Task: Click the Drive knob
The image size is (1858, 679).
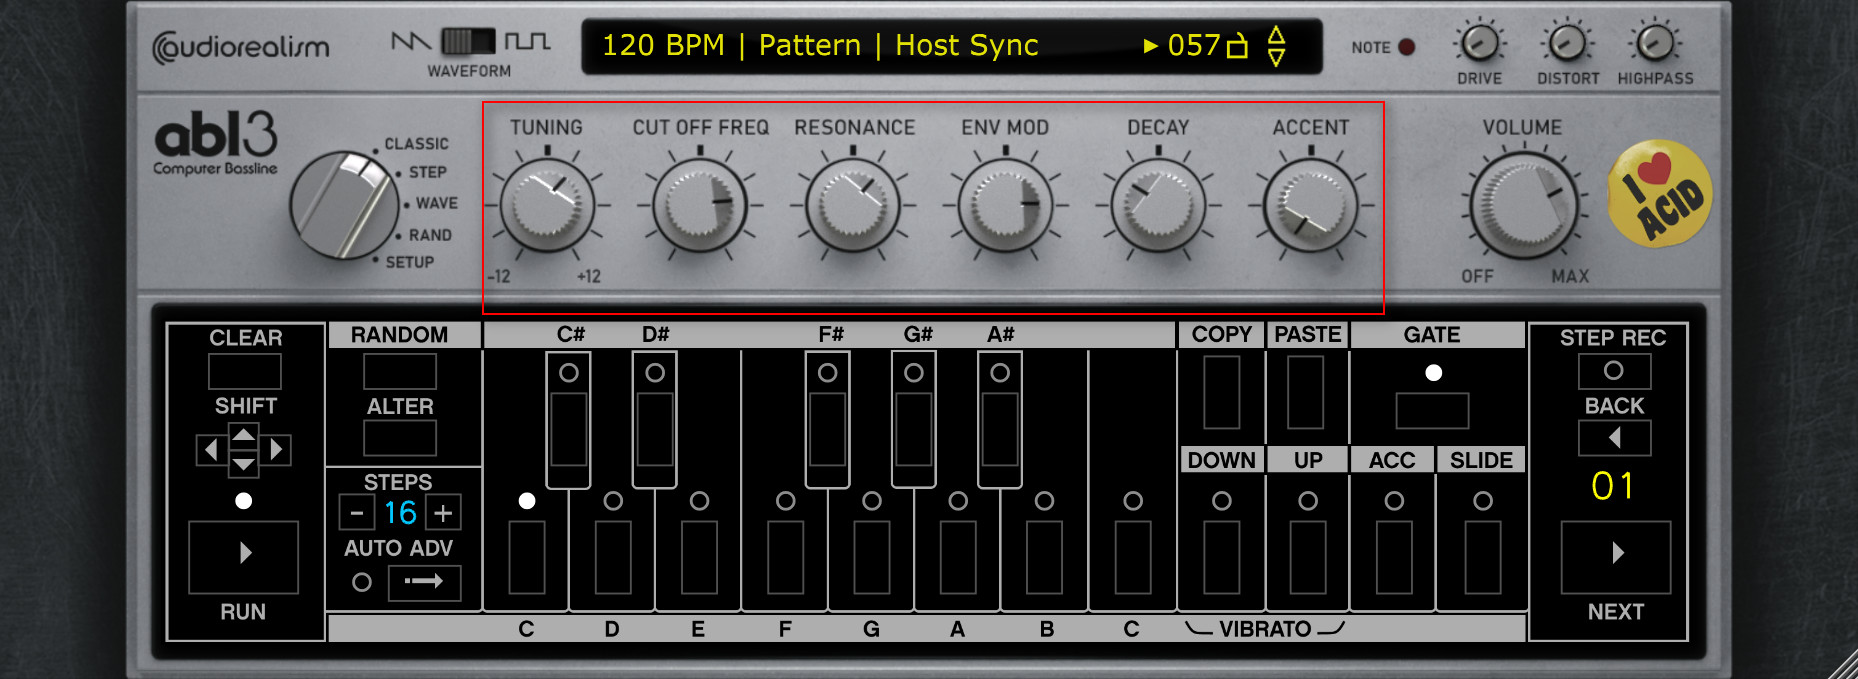Action: click(1480, 43)
